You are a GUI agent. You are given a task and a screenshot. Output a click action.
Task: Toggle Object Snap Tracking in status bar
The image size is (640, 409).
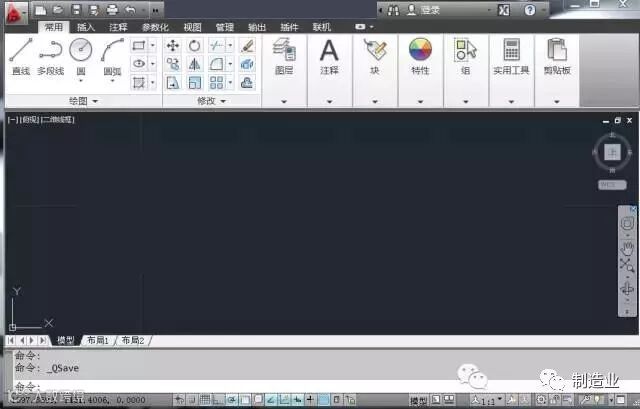click(271, 400)
